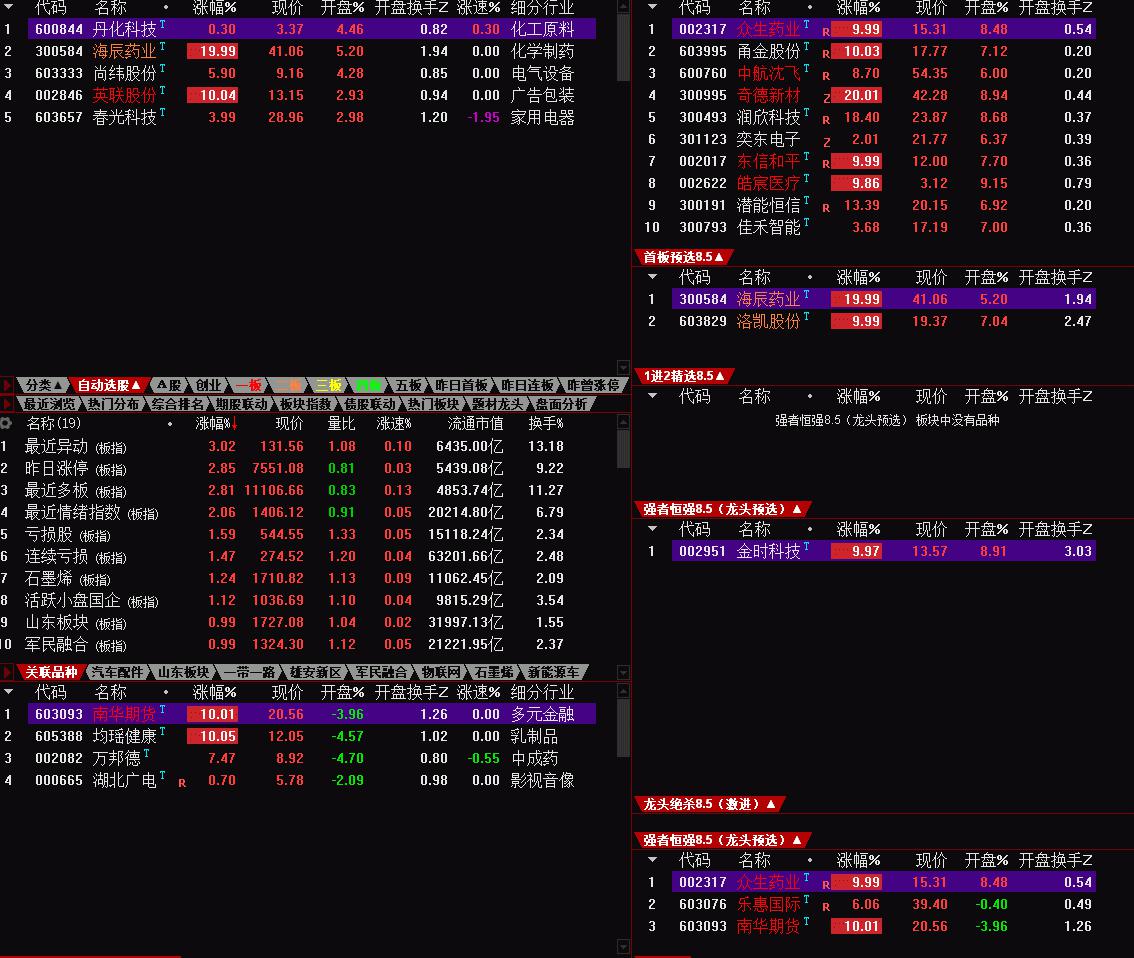Open header triangle of table listing 乐惠国际
This screenshot has width=1134, height=958.
(x=652, y=860)
